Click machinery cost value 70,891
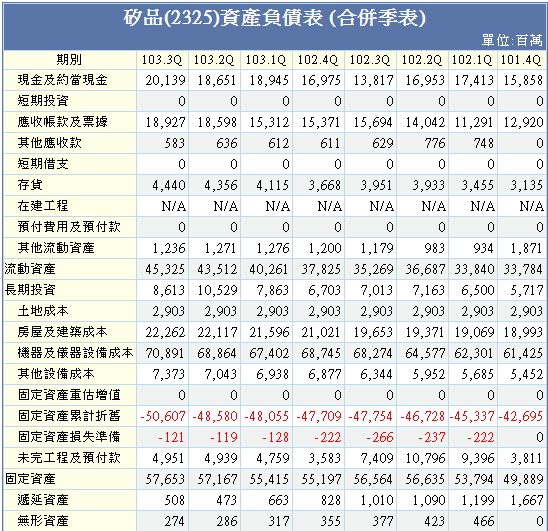548x531 pixels. click(x=165, y=353)
